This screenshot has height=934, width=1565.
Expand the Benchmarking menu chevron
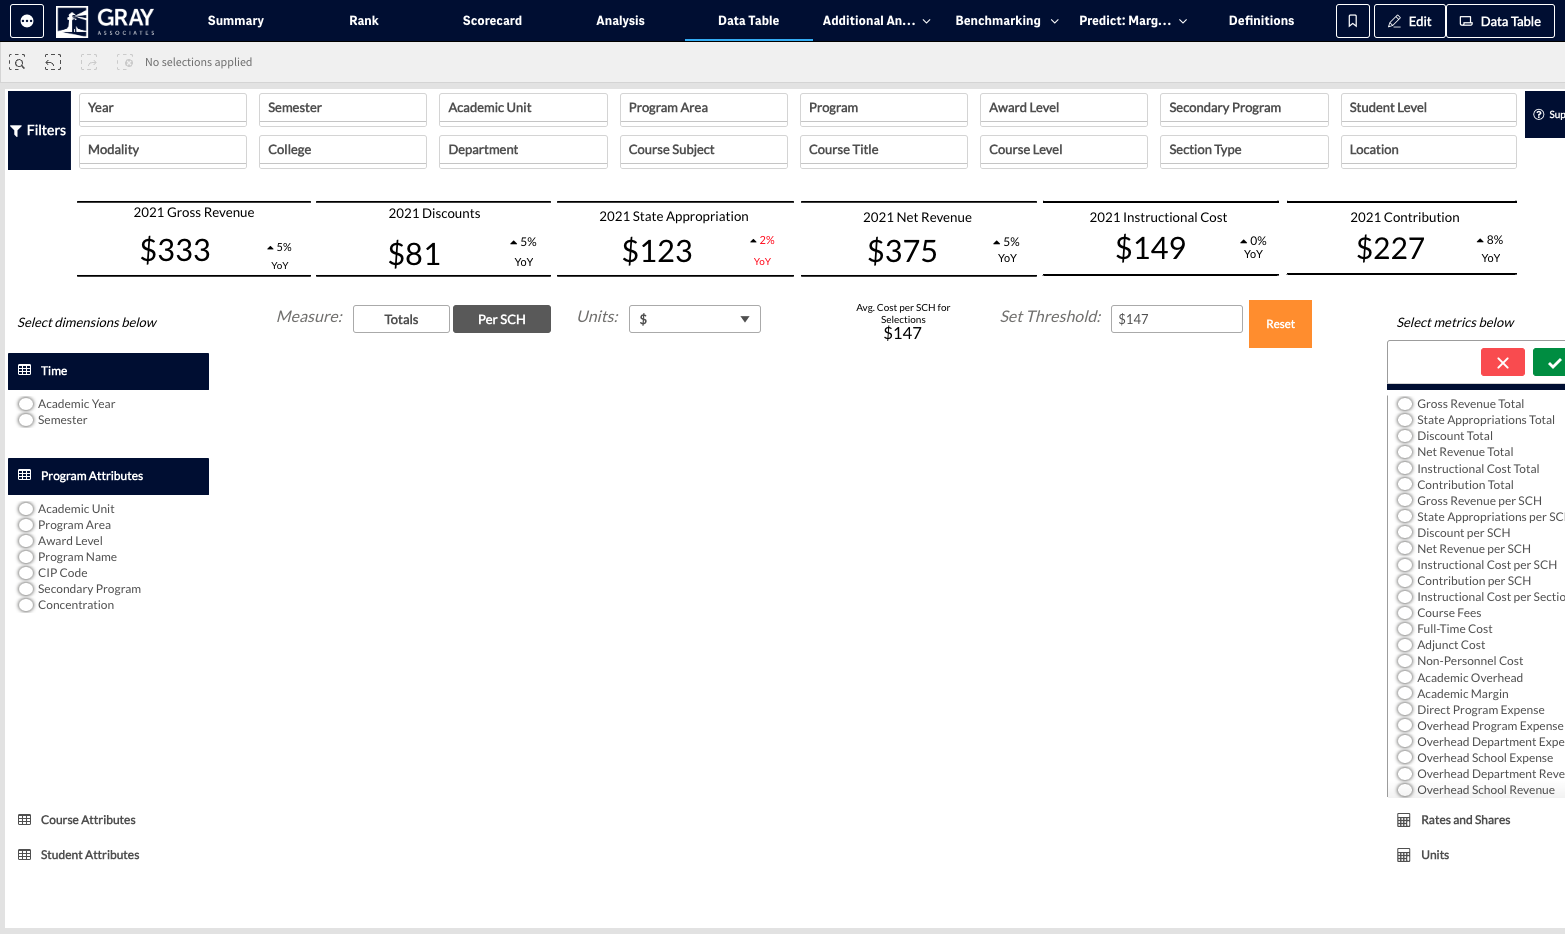tap(1054, 21)
